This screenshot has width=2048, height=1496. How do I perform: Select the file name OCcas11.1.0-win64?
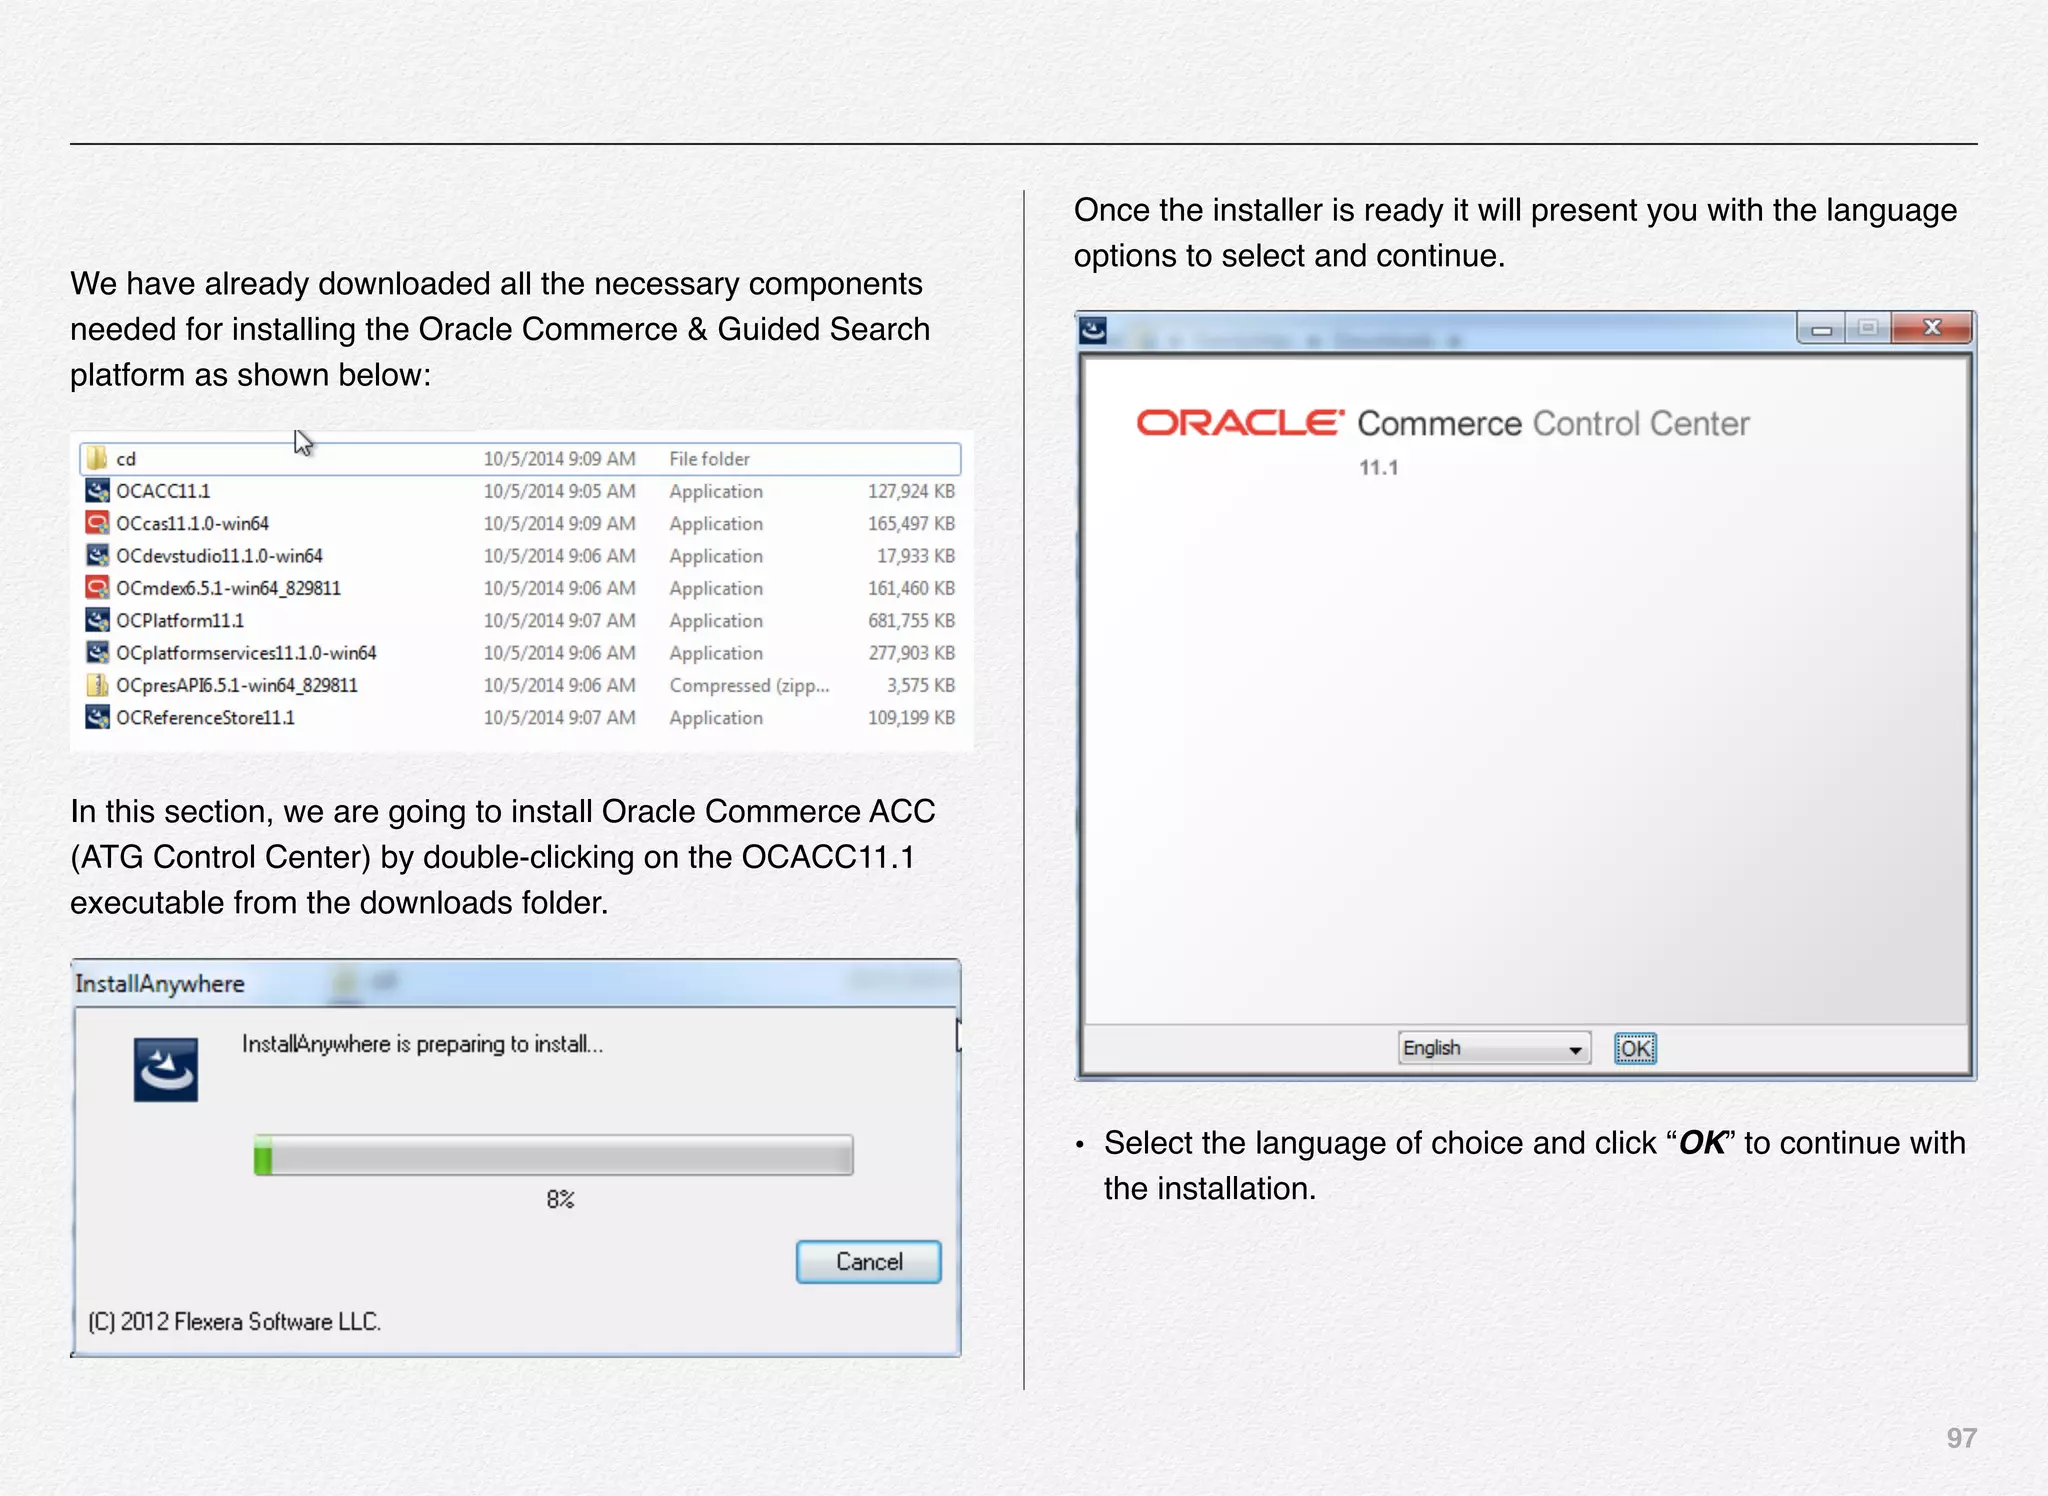(x=192, y=523)
